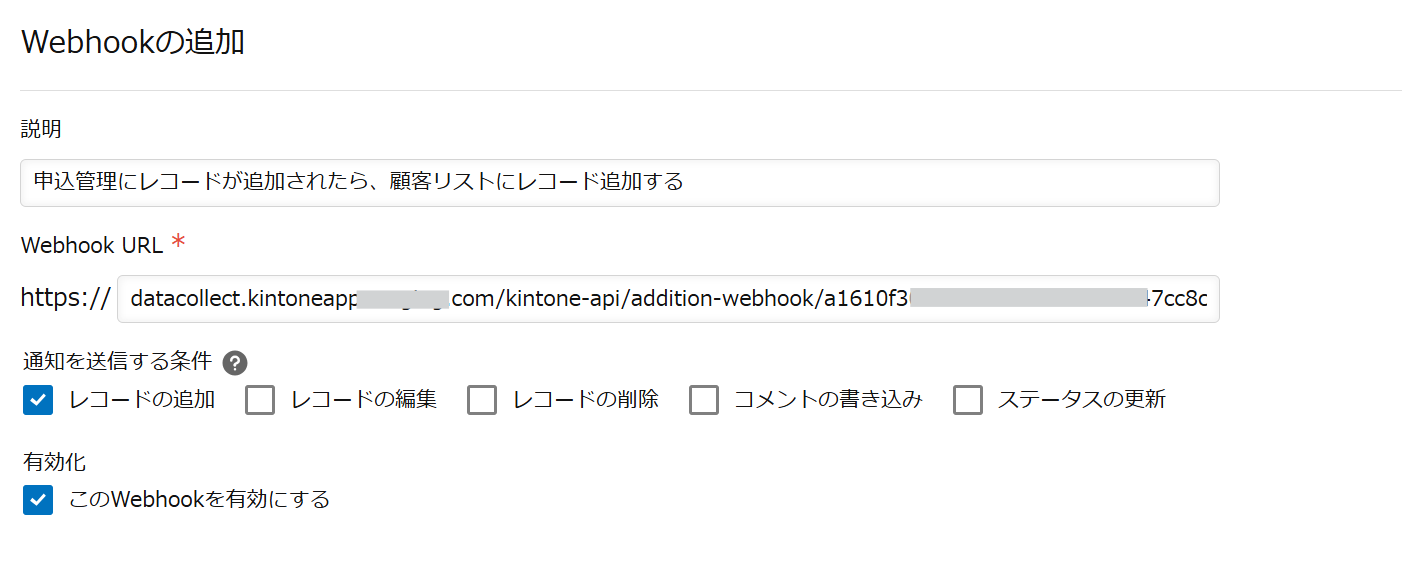
Task: Click the 説明 description input field
Action: [619, 183]
